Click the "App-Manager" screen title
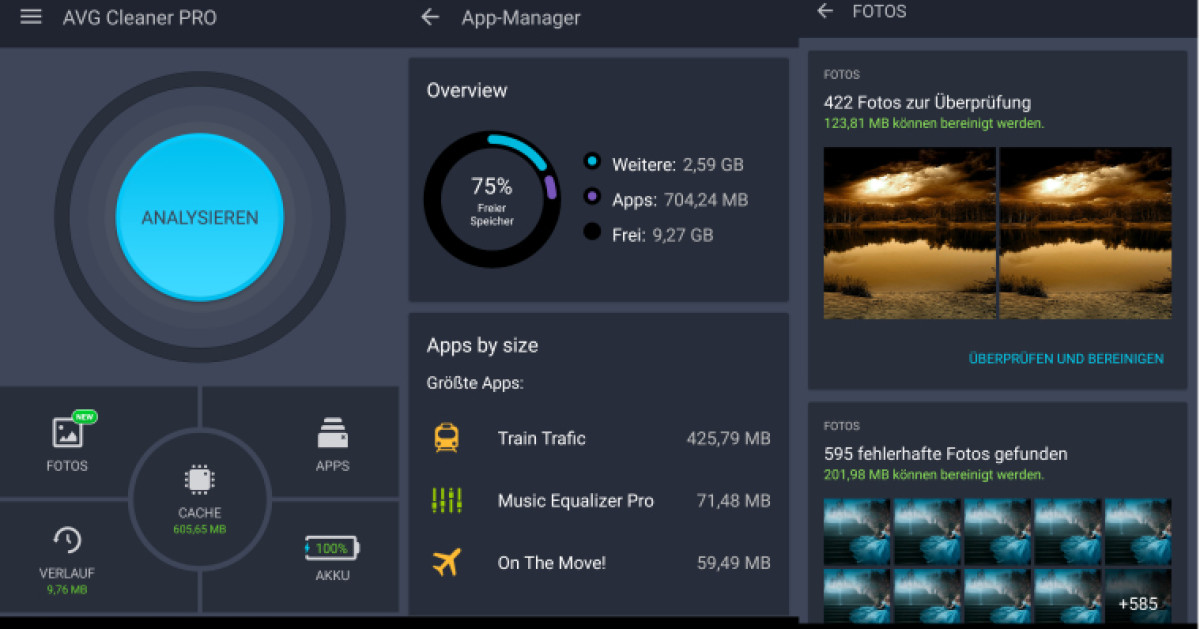Viewport: 1200px width, 629px height. pyautogui.click(x=521, y=18)
